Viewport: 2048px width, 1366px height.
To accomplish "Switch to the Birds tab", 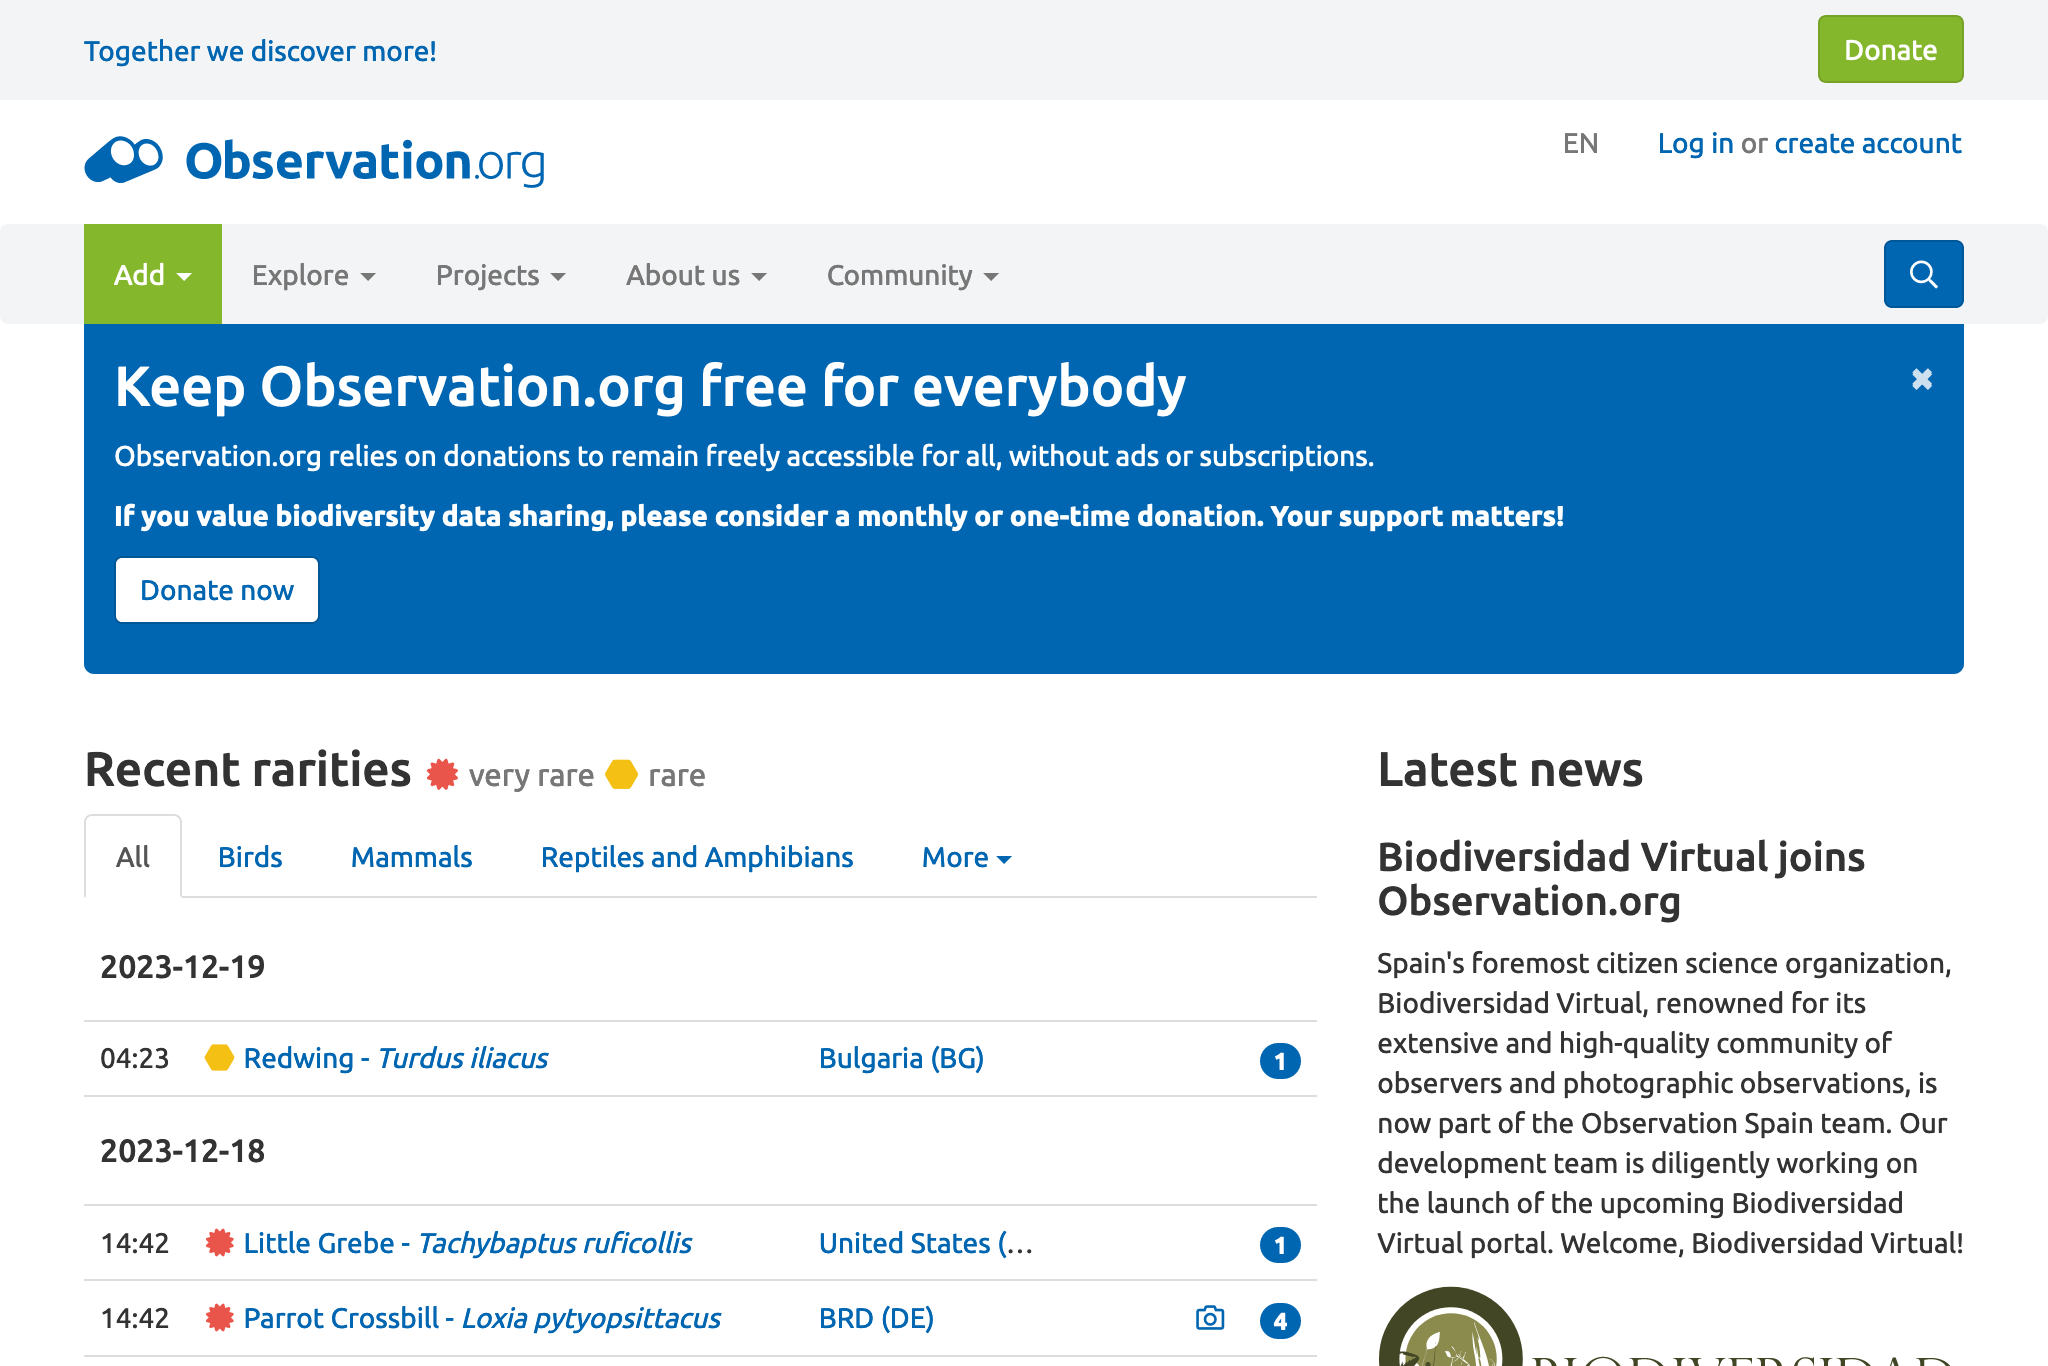I will coord(250,858).
